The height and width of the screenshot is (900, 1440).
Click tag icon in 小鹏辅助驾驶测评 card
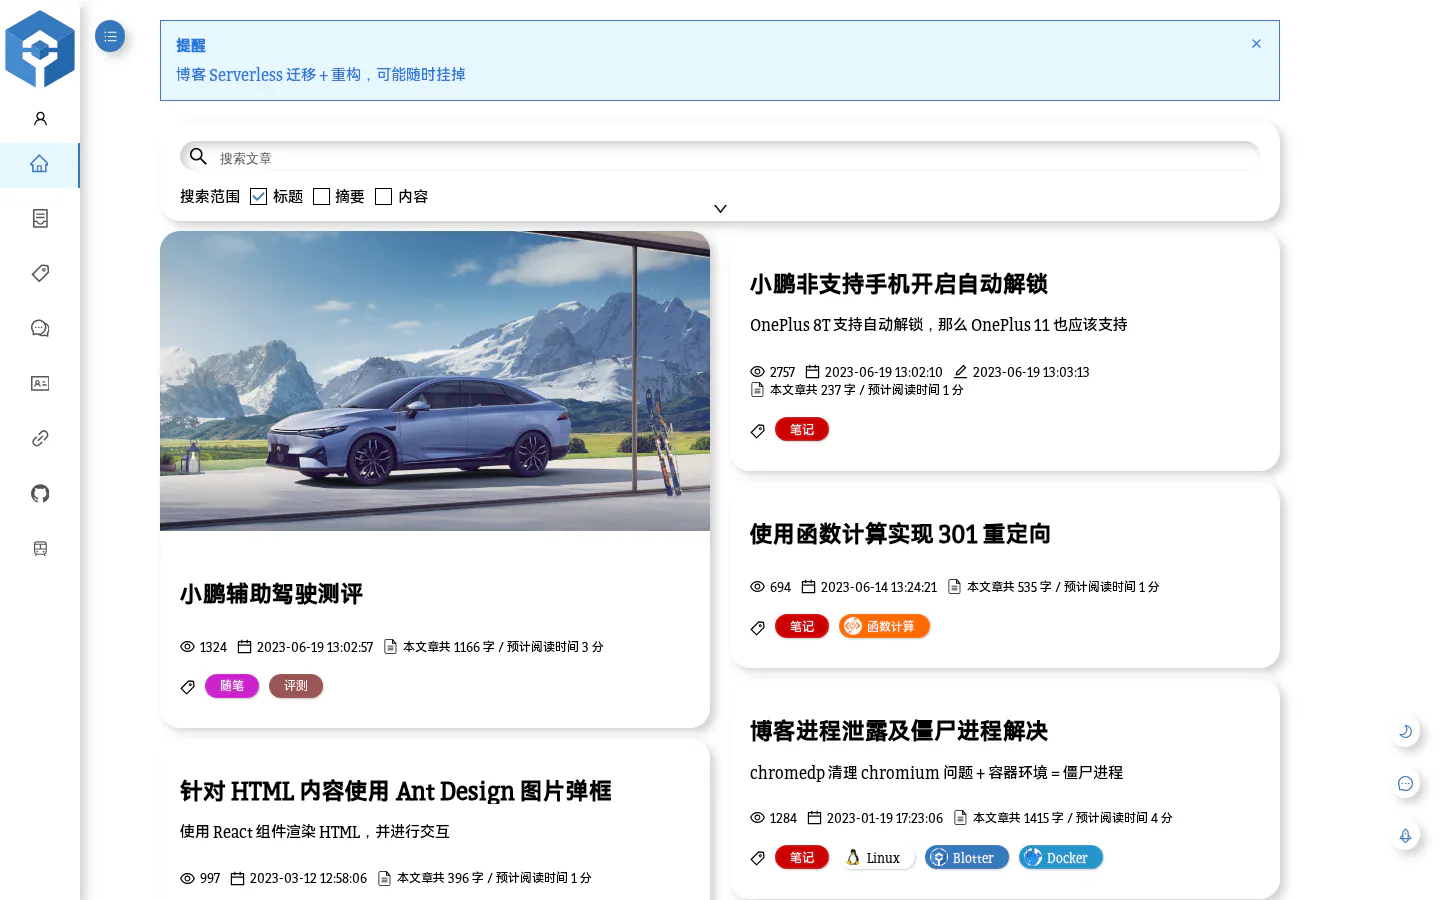pos(187,687)
